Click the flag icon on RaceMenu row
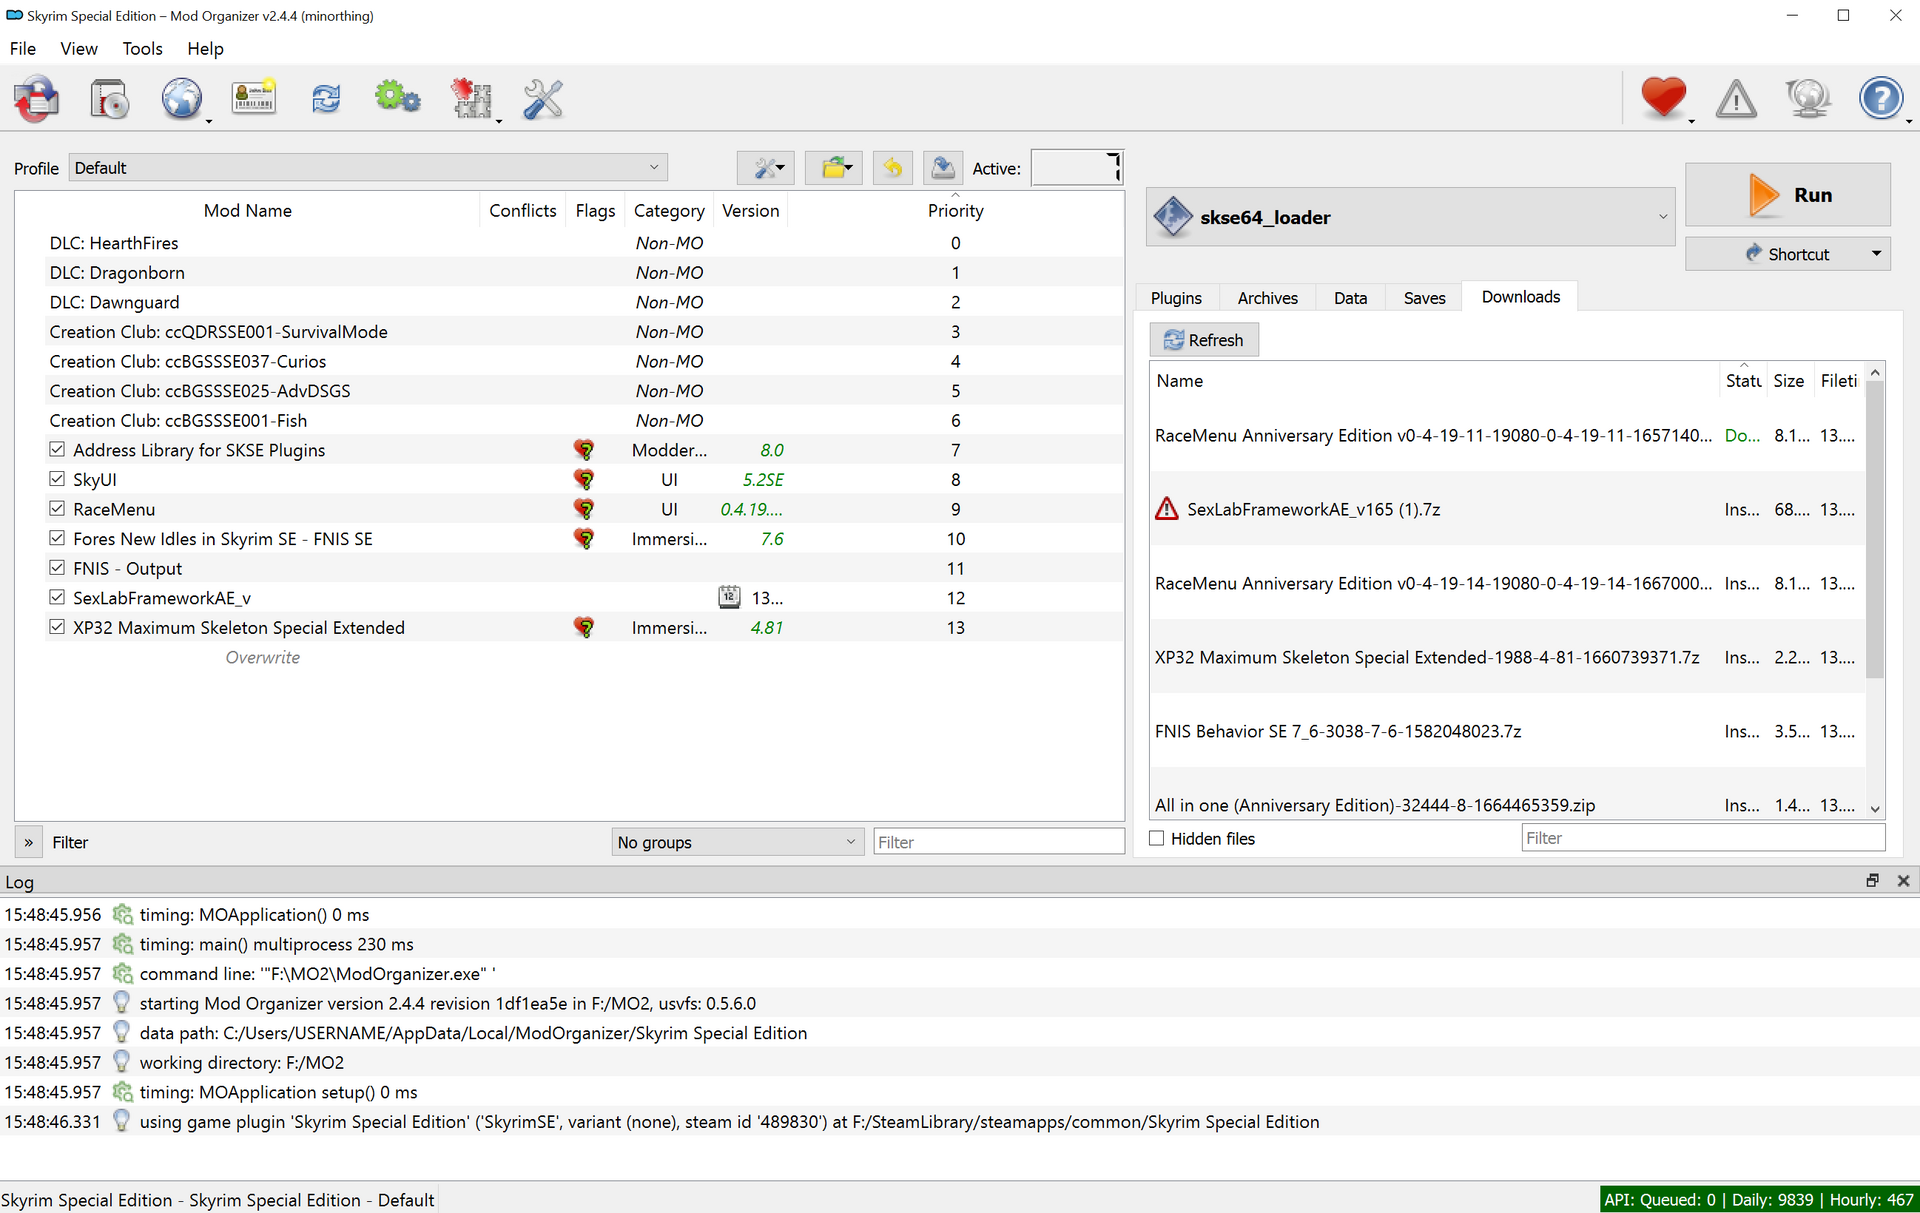 [x=584, y=509]
